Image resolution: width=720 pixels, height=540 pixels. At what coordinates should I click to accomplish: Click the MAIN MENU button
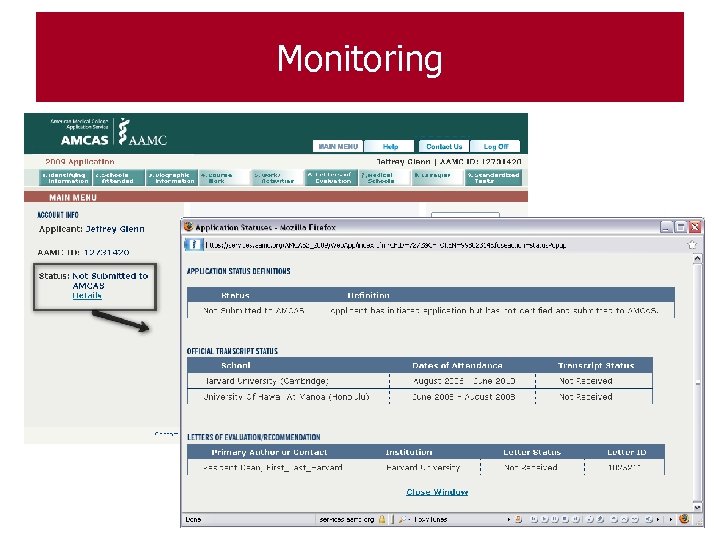click(338, 146)
